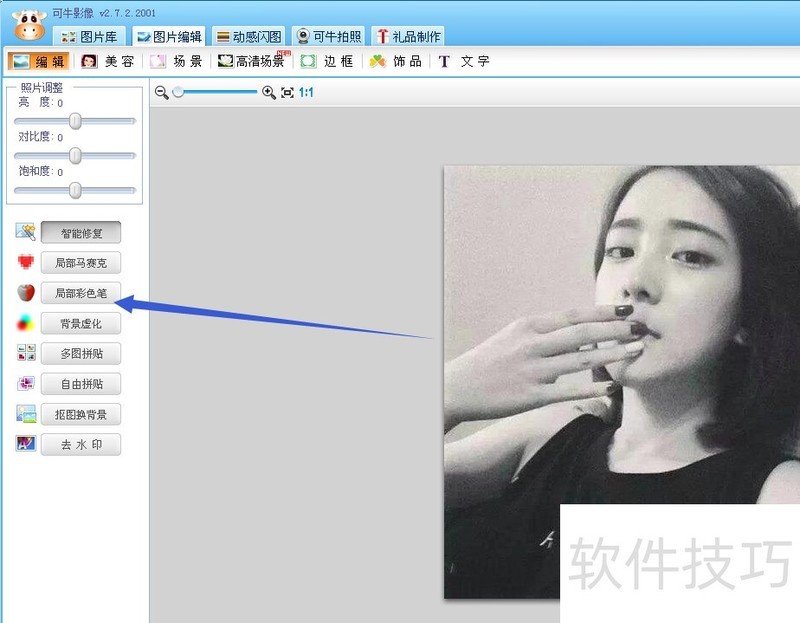The image size is (800, 623).
Task: Click the fit-to-window view icon
Action: coord(285,92)
